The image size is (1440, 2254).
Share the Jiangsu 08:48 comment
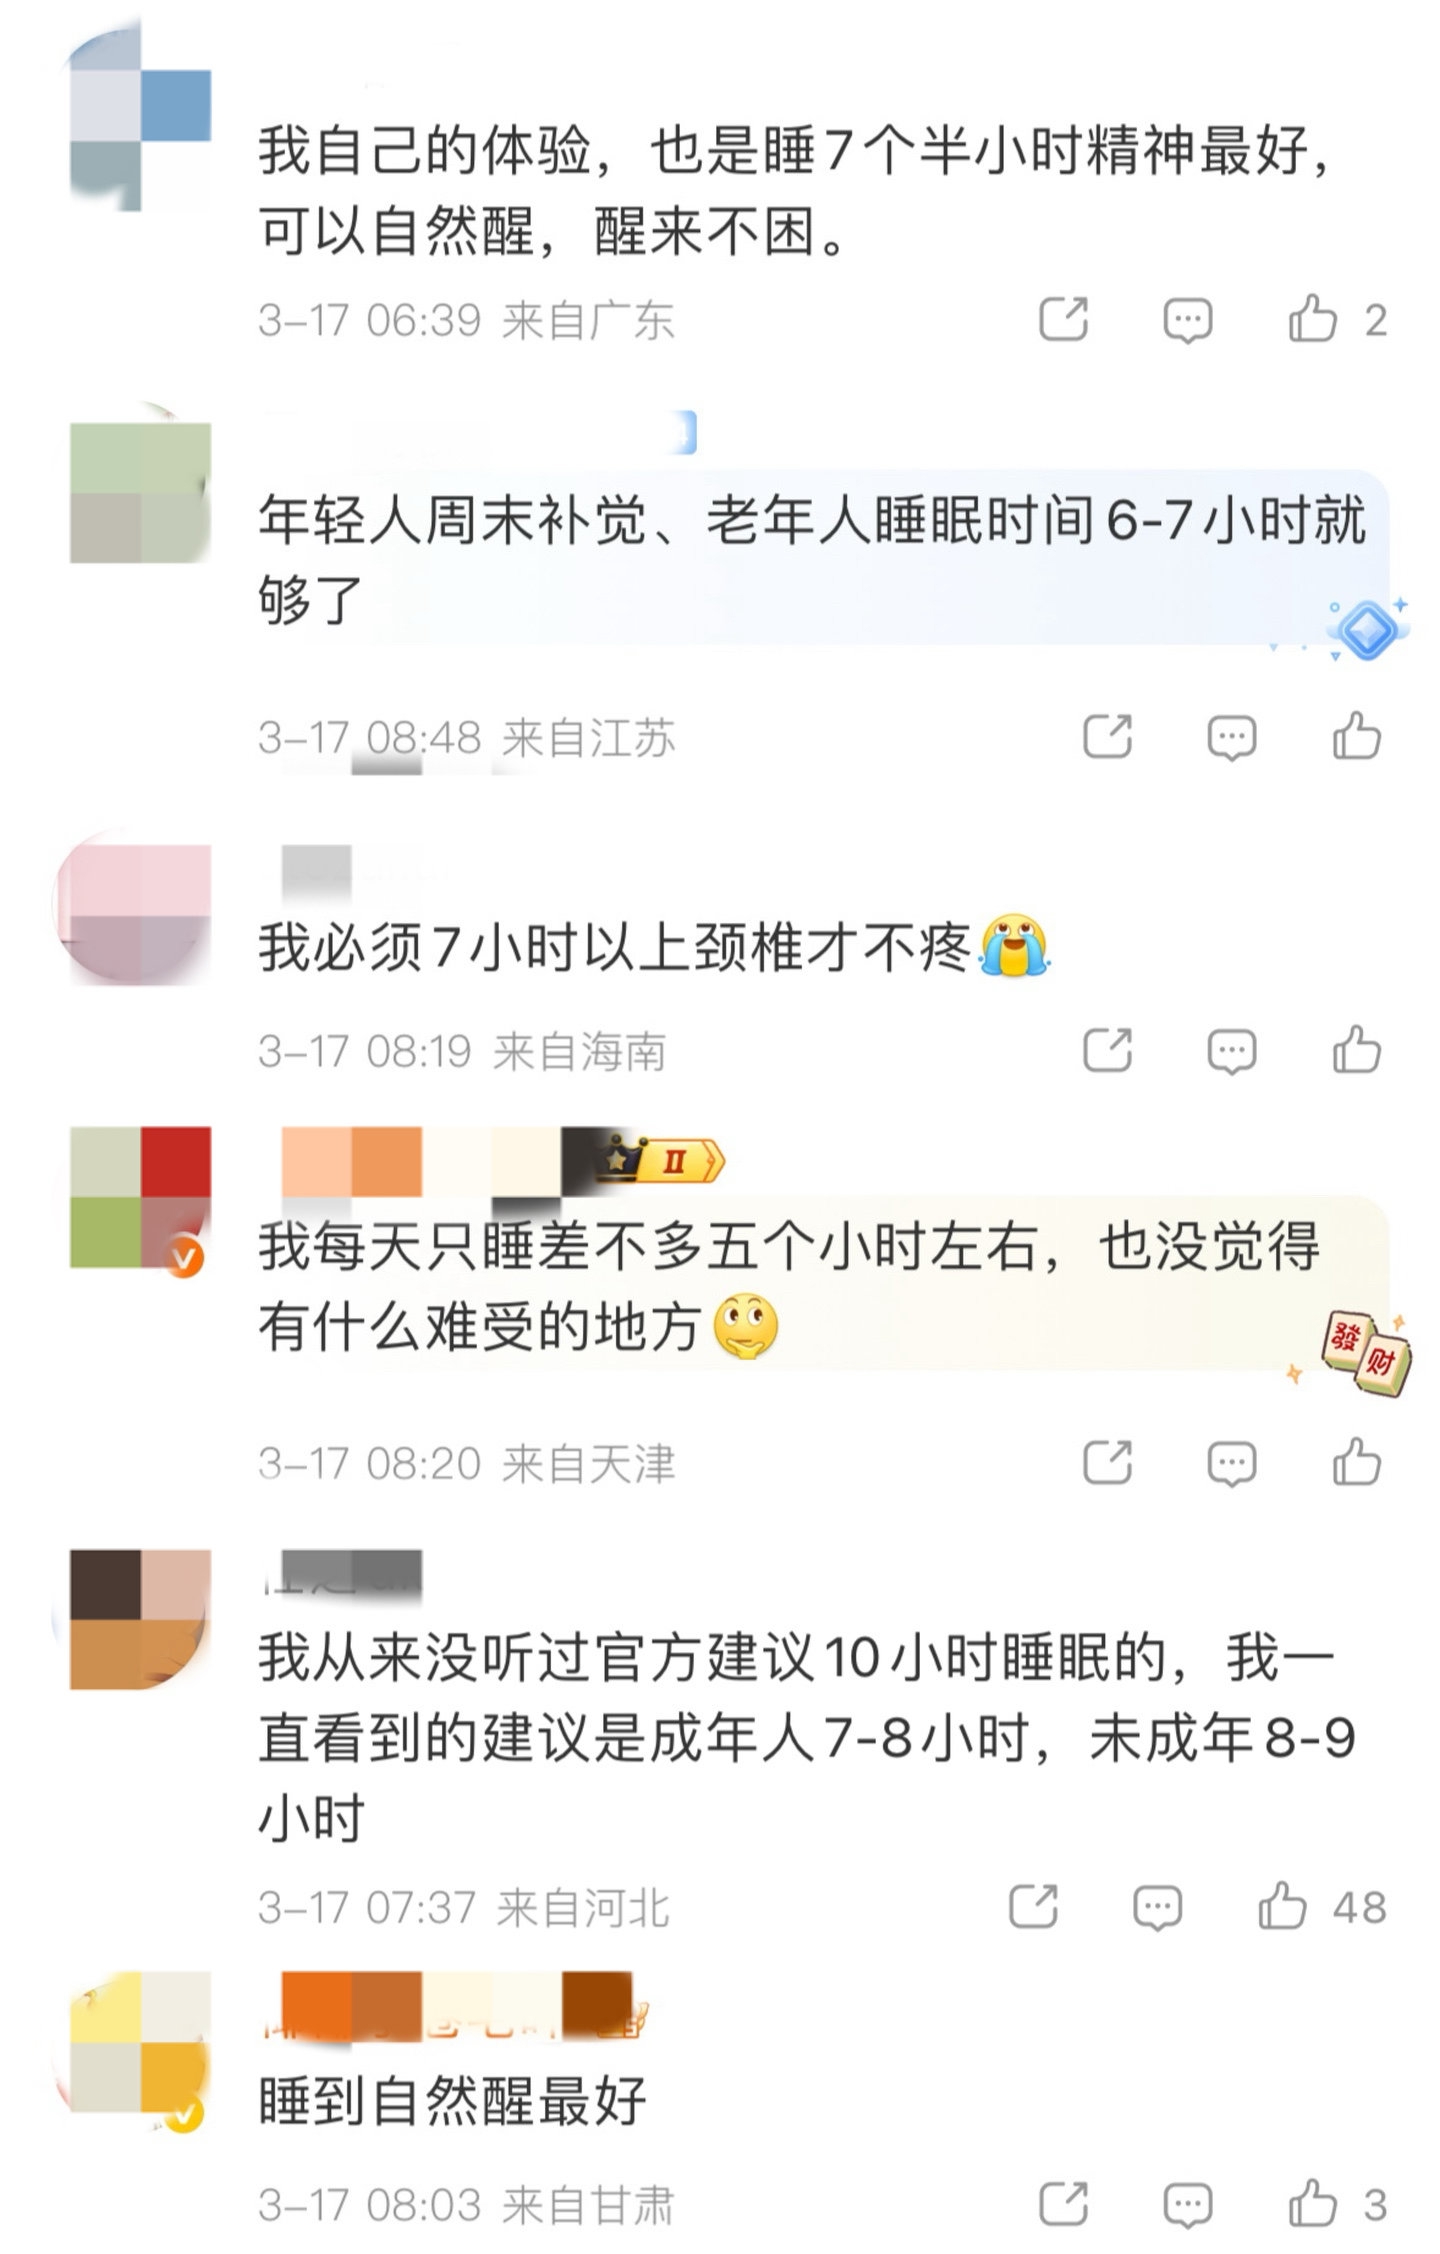point(1107,737)
